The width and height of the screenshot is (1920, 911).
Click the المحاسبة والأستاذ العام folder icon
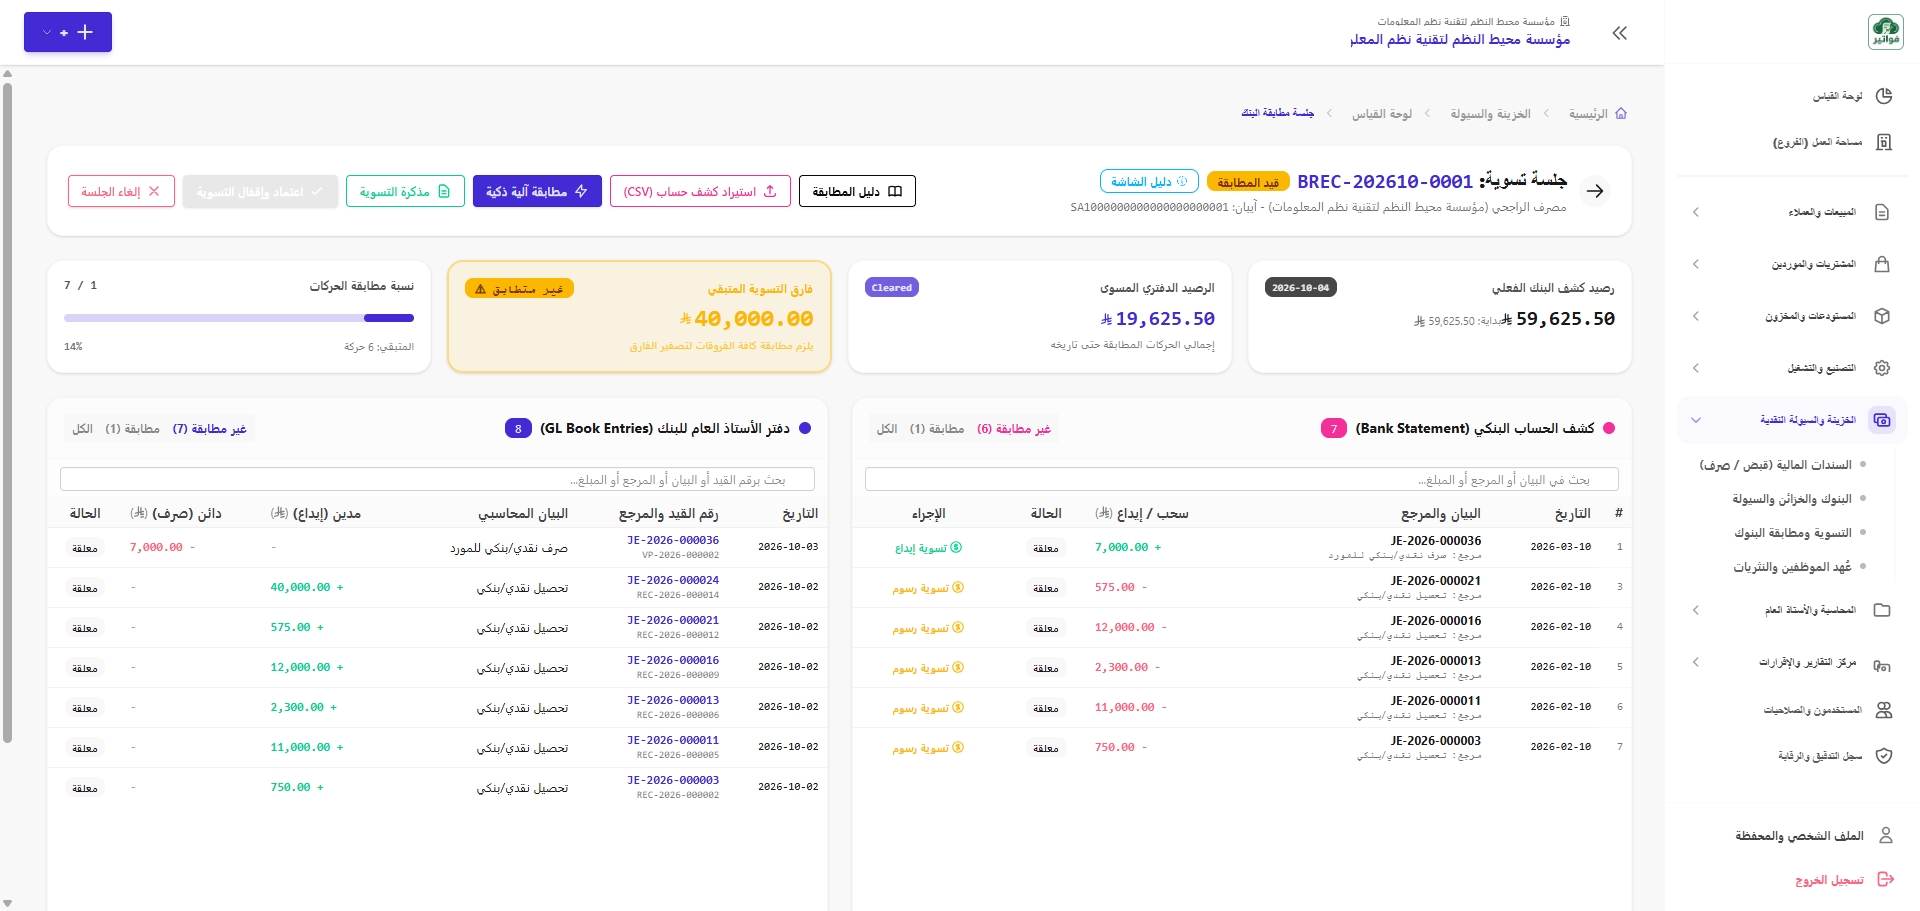coord(1882,610)
